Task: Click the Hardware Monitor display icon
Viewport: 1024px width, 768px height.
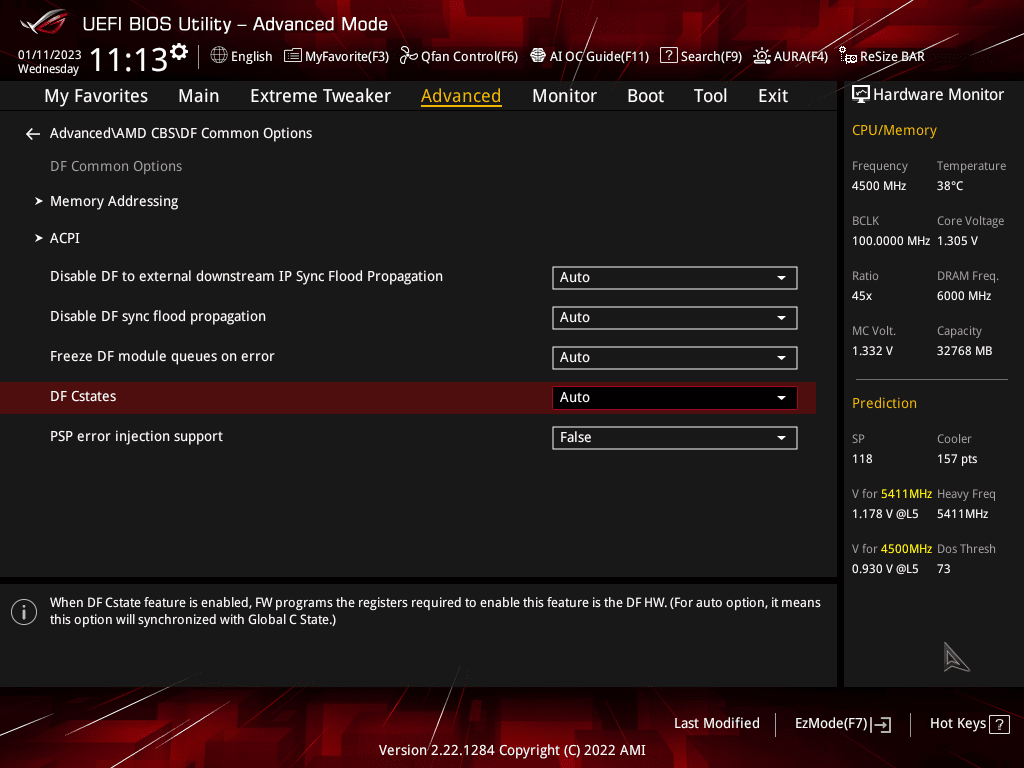Action: pyautogui.click(x=861, y=95)
